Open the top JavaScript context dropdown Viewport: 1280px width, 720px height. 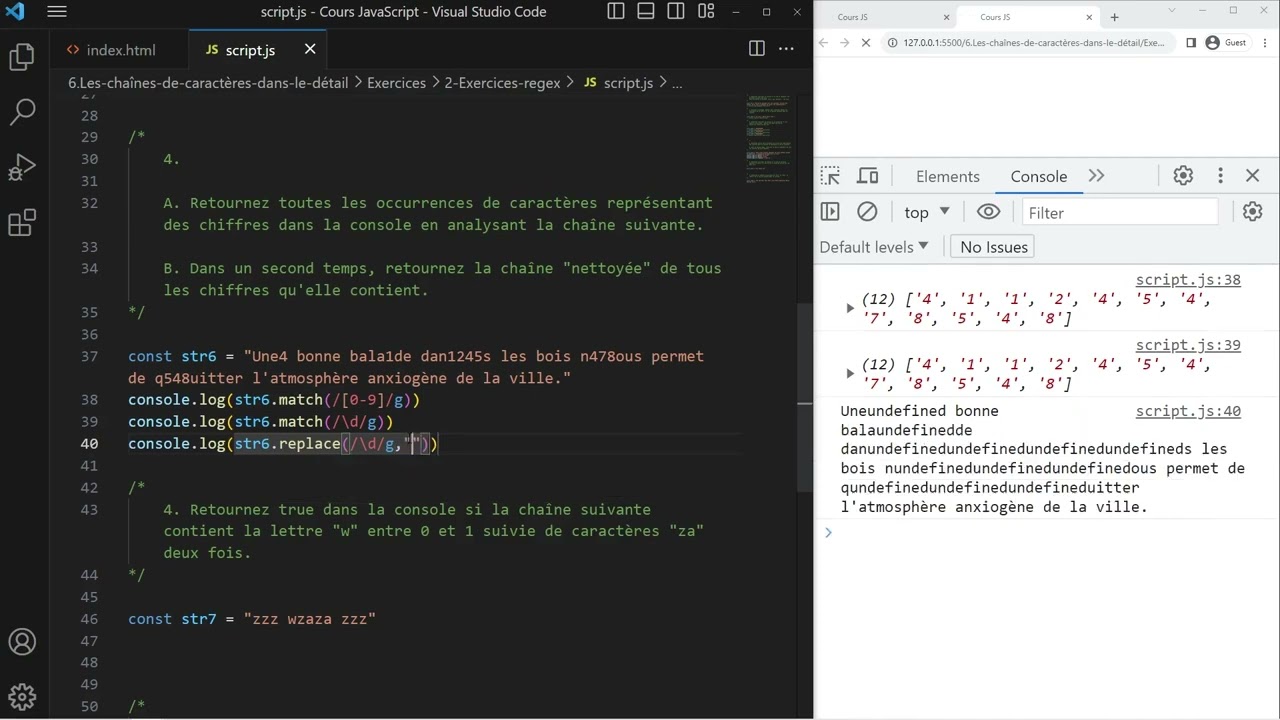(x=925, y=212)
